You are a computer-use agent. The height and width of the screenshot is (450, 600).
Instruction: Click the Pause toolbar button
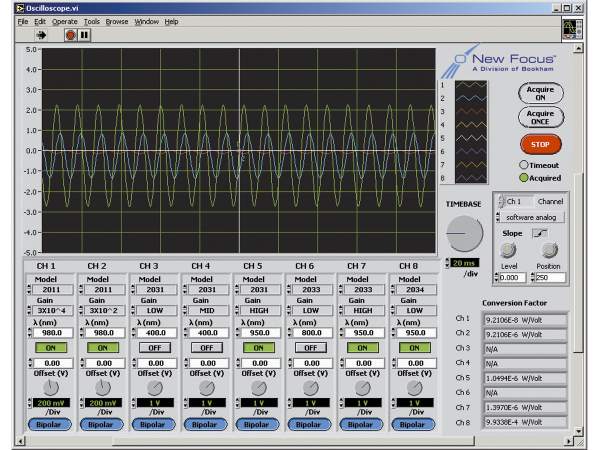[84, 33]
